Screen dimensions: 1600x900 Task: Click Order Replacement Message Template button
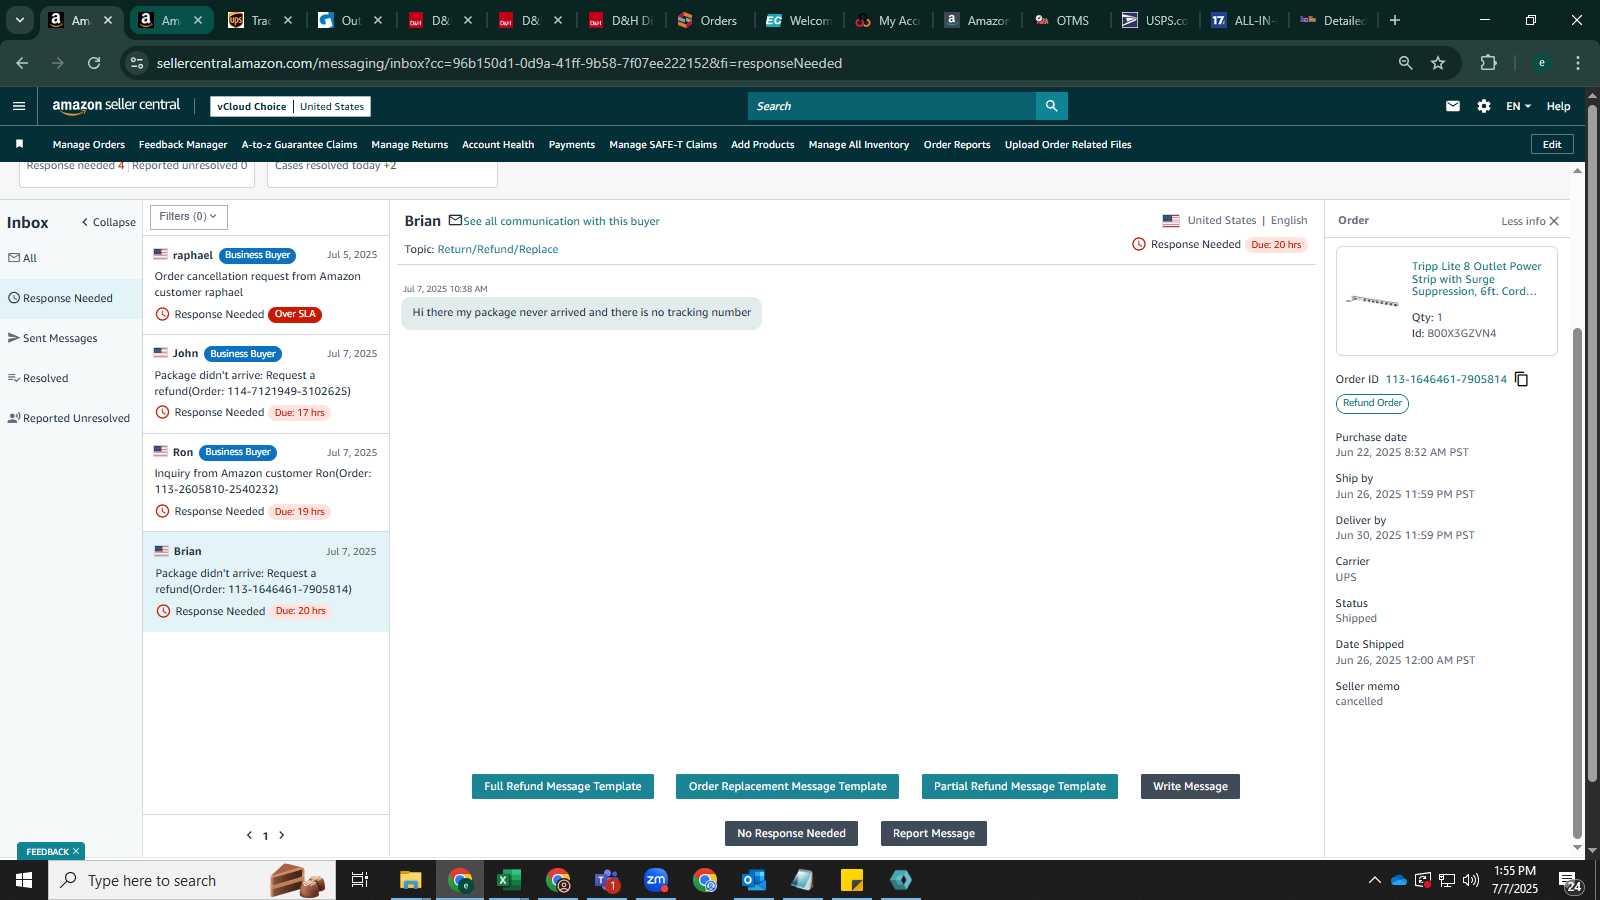787,786
